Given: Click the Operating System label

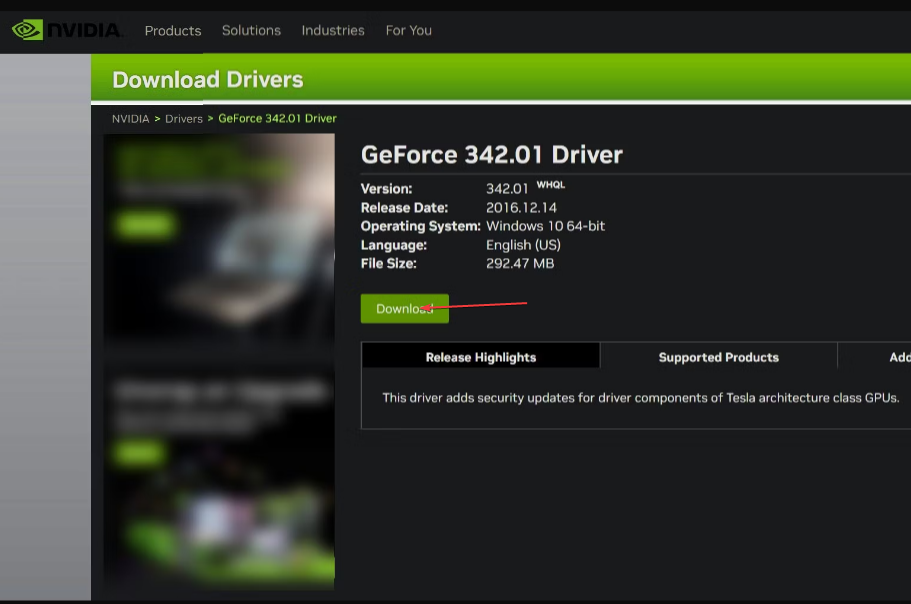Looking at the screenshot, I should 421,226.
